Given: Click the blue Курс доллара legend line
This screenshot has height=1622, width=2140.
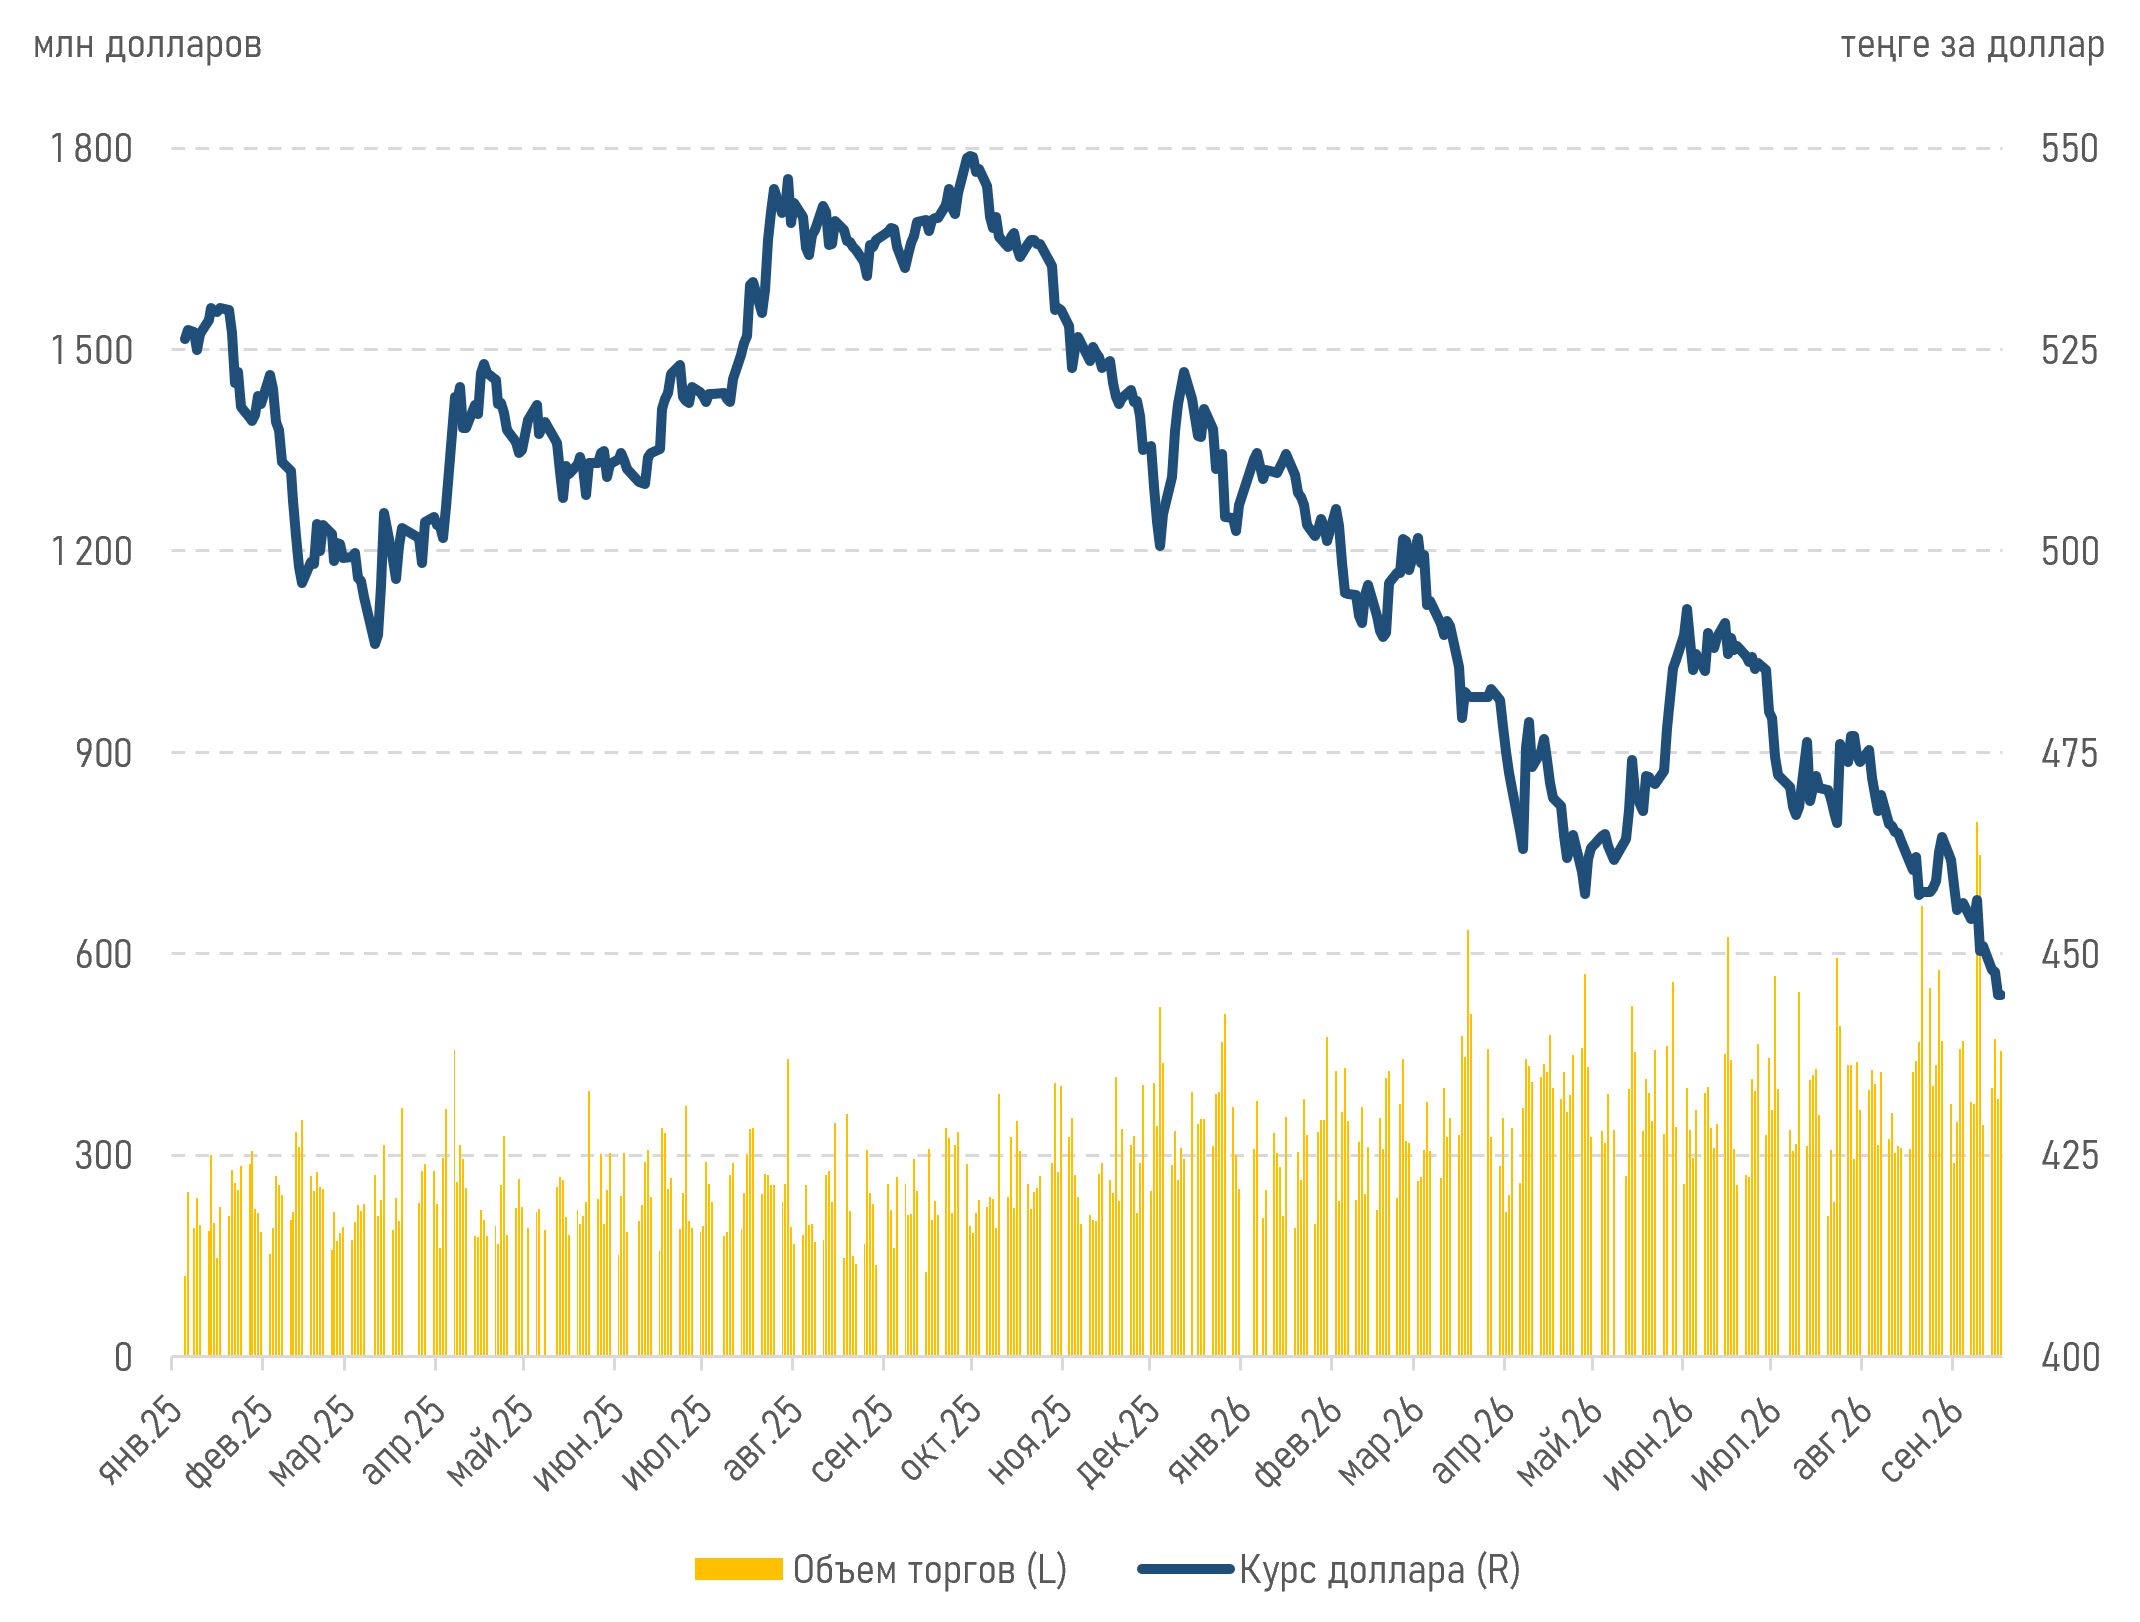Looking at the screenshot, I should click(x=1186, y=1569).
